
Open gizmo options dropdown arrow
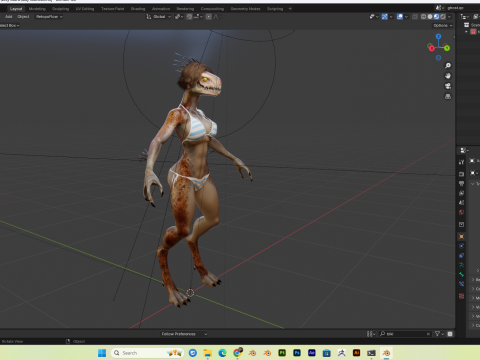pos(391,17)
